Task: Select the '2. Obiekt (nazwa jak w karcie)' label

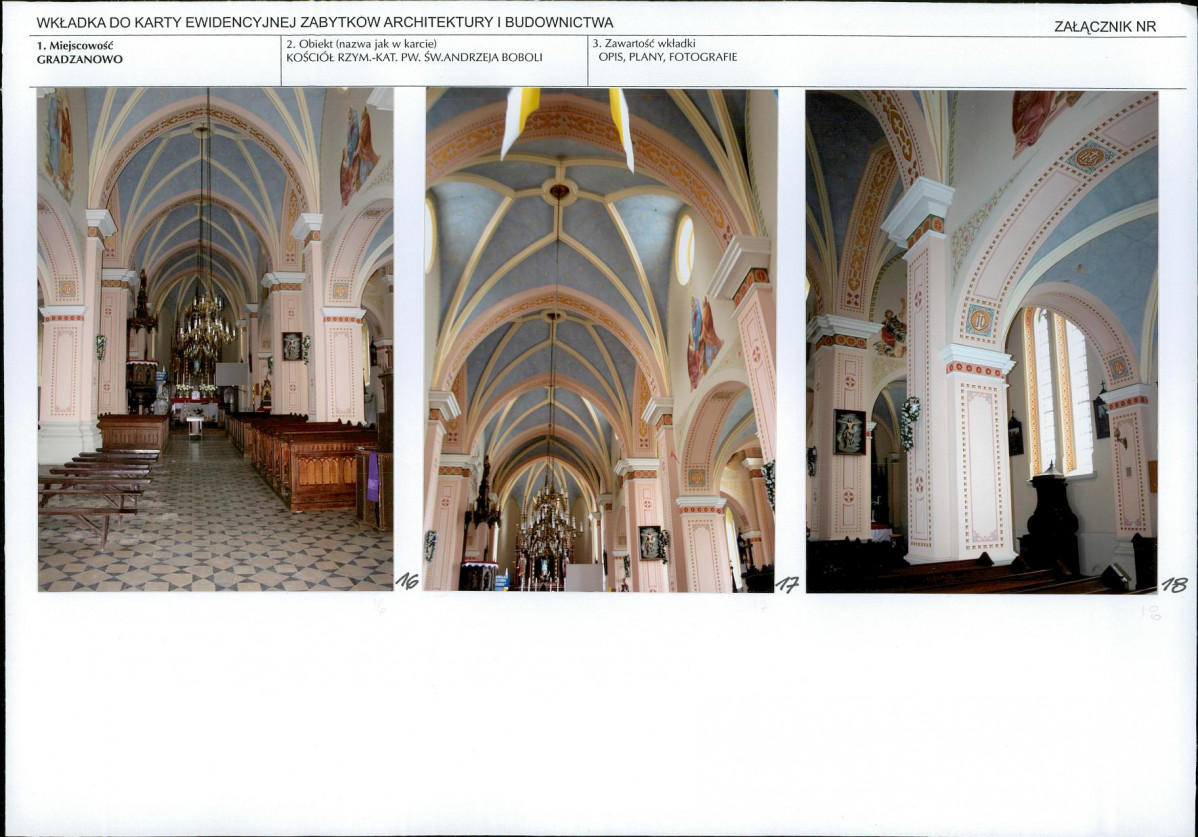Action: tap(361, 44)
